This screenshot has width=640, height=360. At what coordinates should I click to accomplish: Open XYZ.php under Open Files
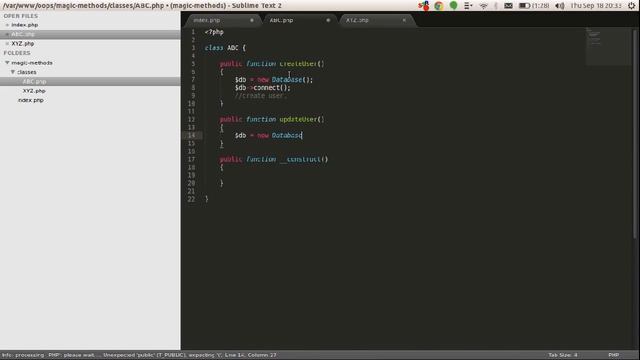[23, 44]
